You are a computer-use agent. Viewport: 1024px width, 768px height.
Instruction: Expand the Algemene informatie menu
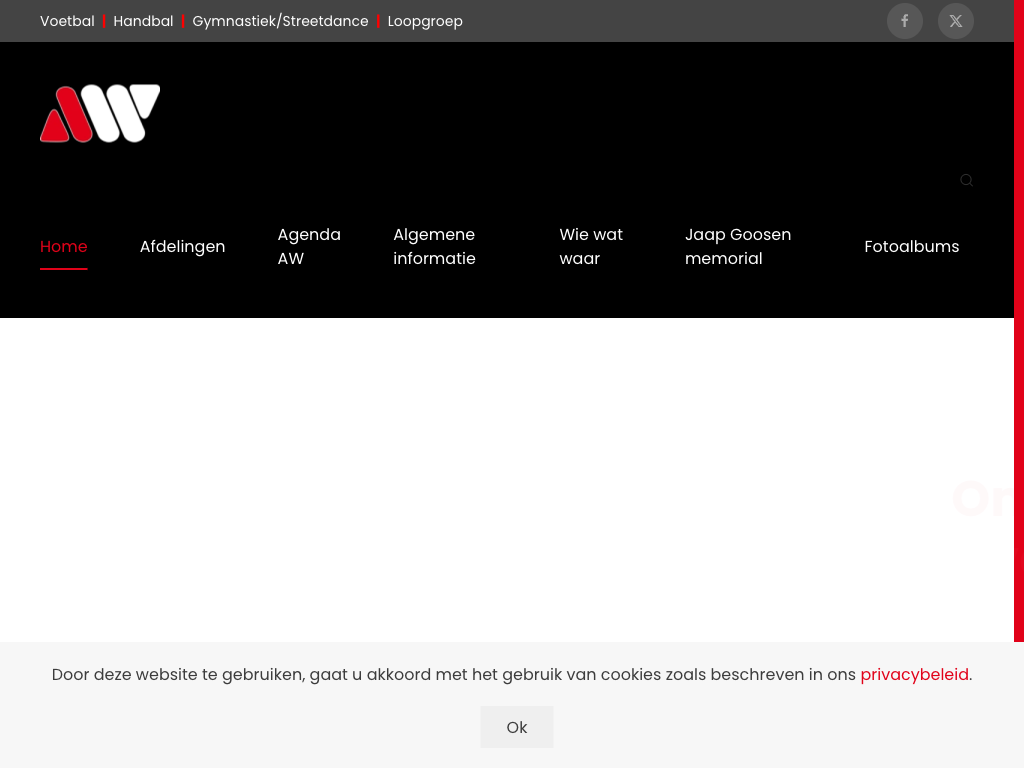coord(434,246)
